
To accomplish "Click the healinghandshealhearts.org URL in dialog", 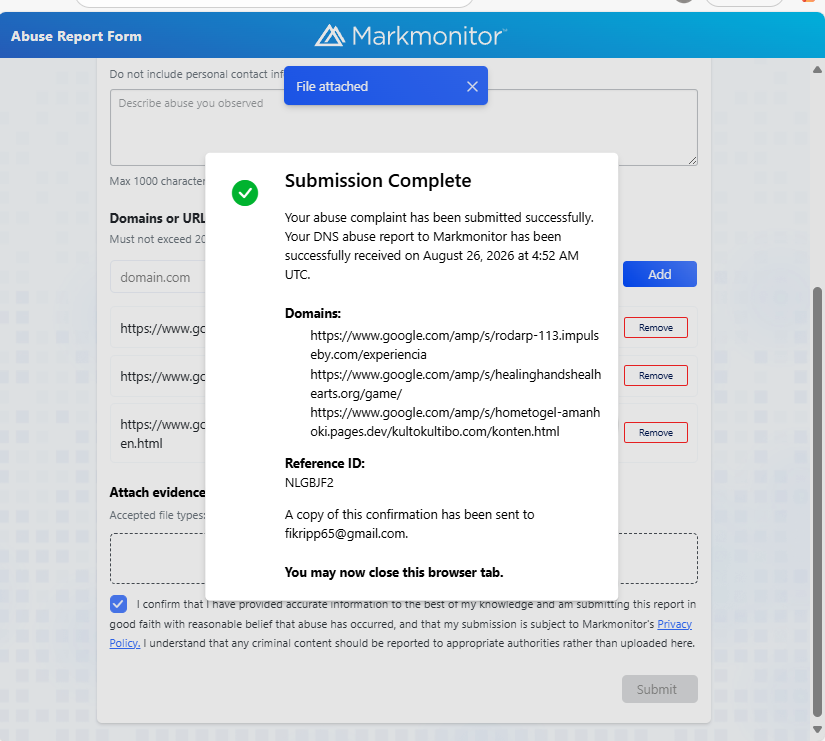I will (456, 384).
